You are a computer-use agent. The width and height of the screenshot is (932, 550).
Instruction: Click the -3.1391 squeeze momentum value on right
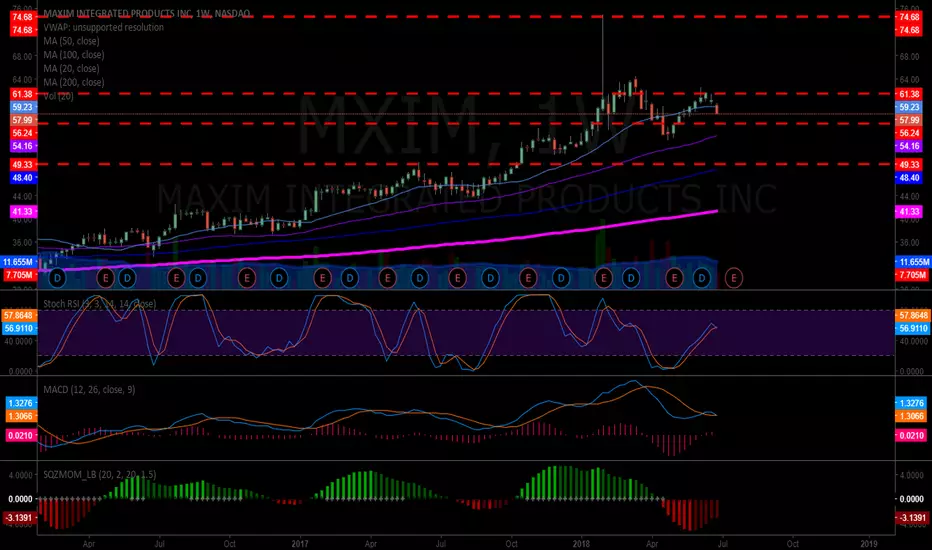tap(911, 518)
